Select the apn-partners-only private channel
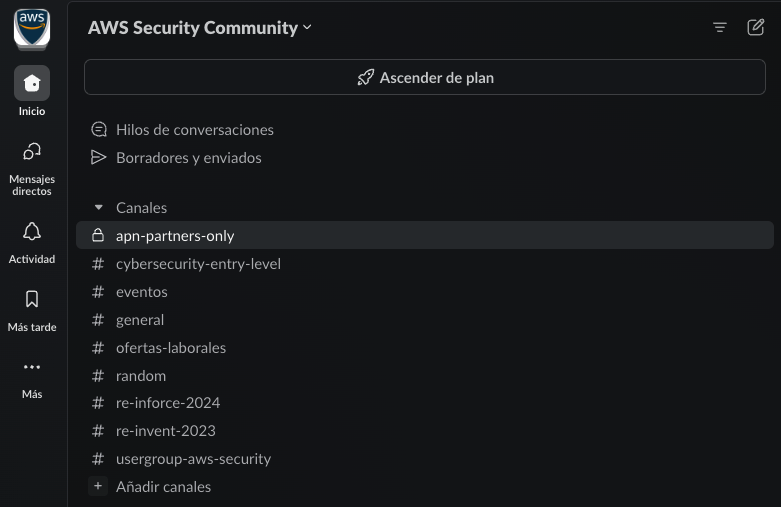Viewport: 781px width, 507px height. click(175, 236)
